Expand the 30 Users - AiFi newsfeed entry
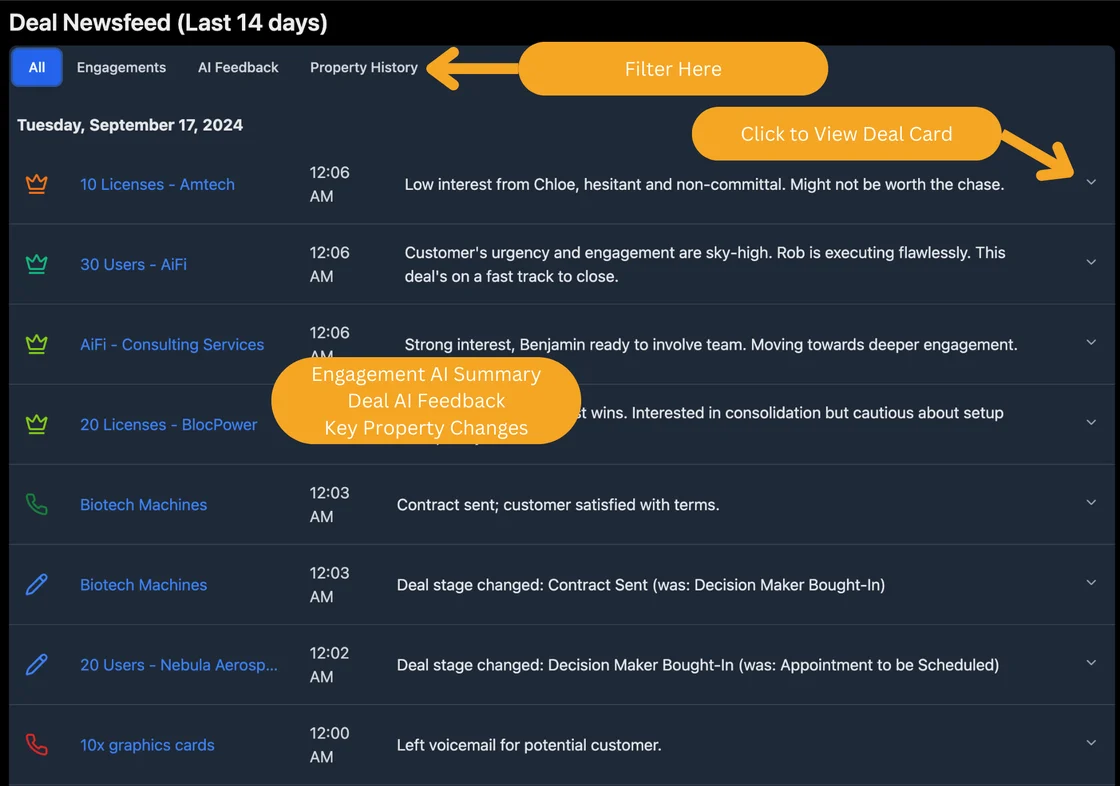 pos(1091,262)
